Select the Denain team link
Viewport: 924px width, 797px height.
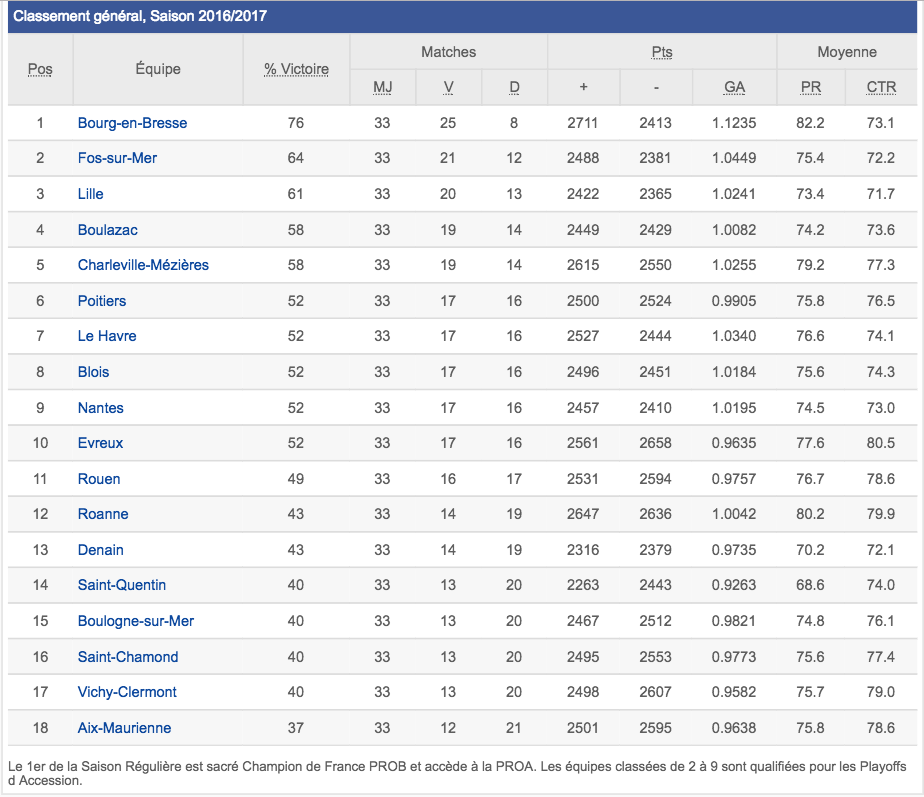coord(100,550)
